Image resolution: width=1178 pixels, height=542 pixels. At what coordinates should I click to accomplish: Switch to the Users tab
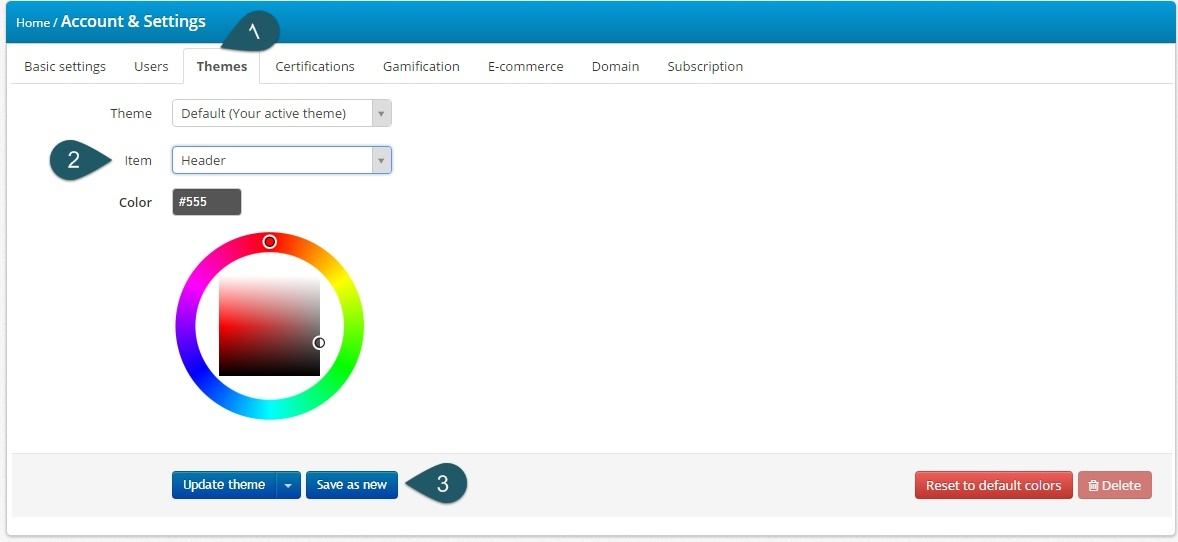coord(151,66)
